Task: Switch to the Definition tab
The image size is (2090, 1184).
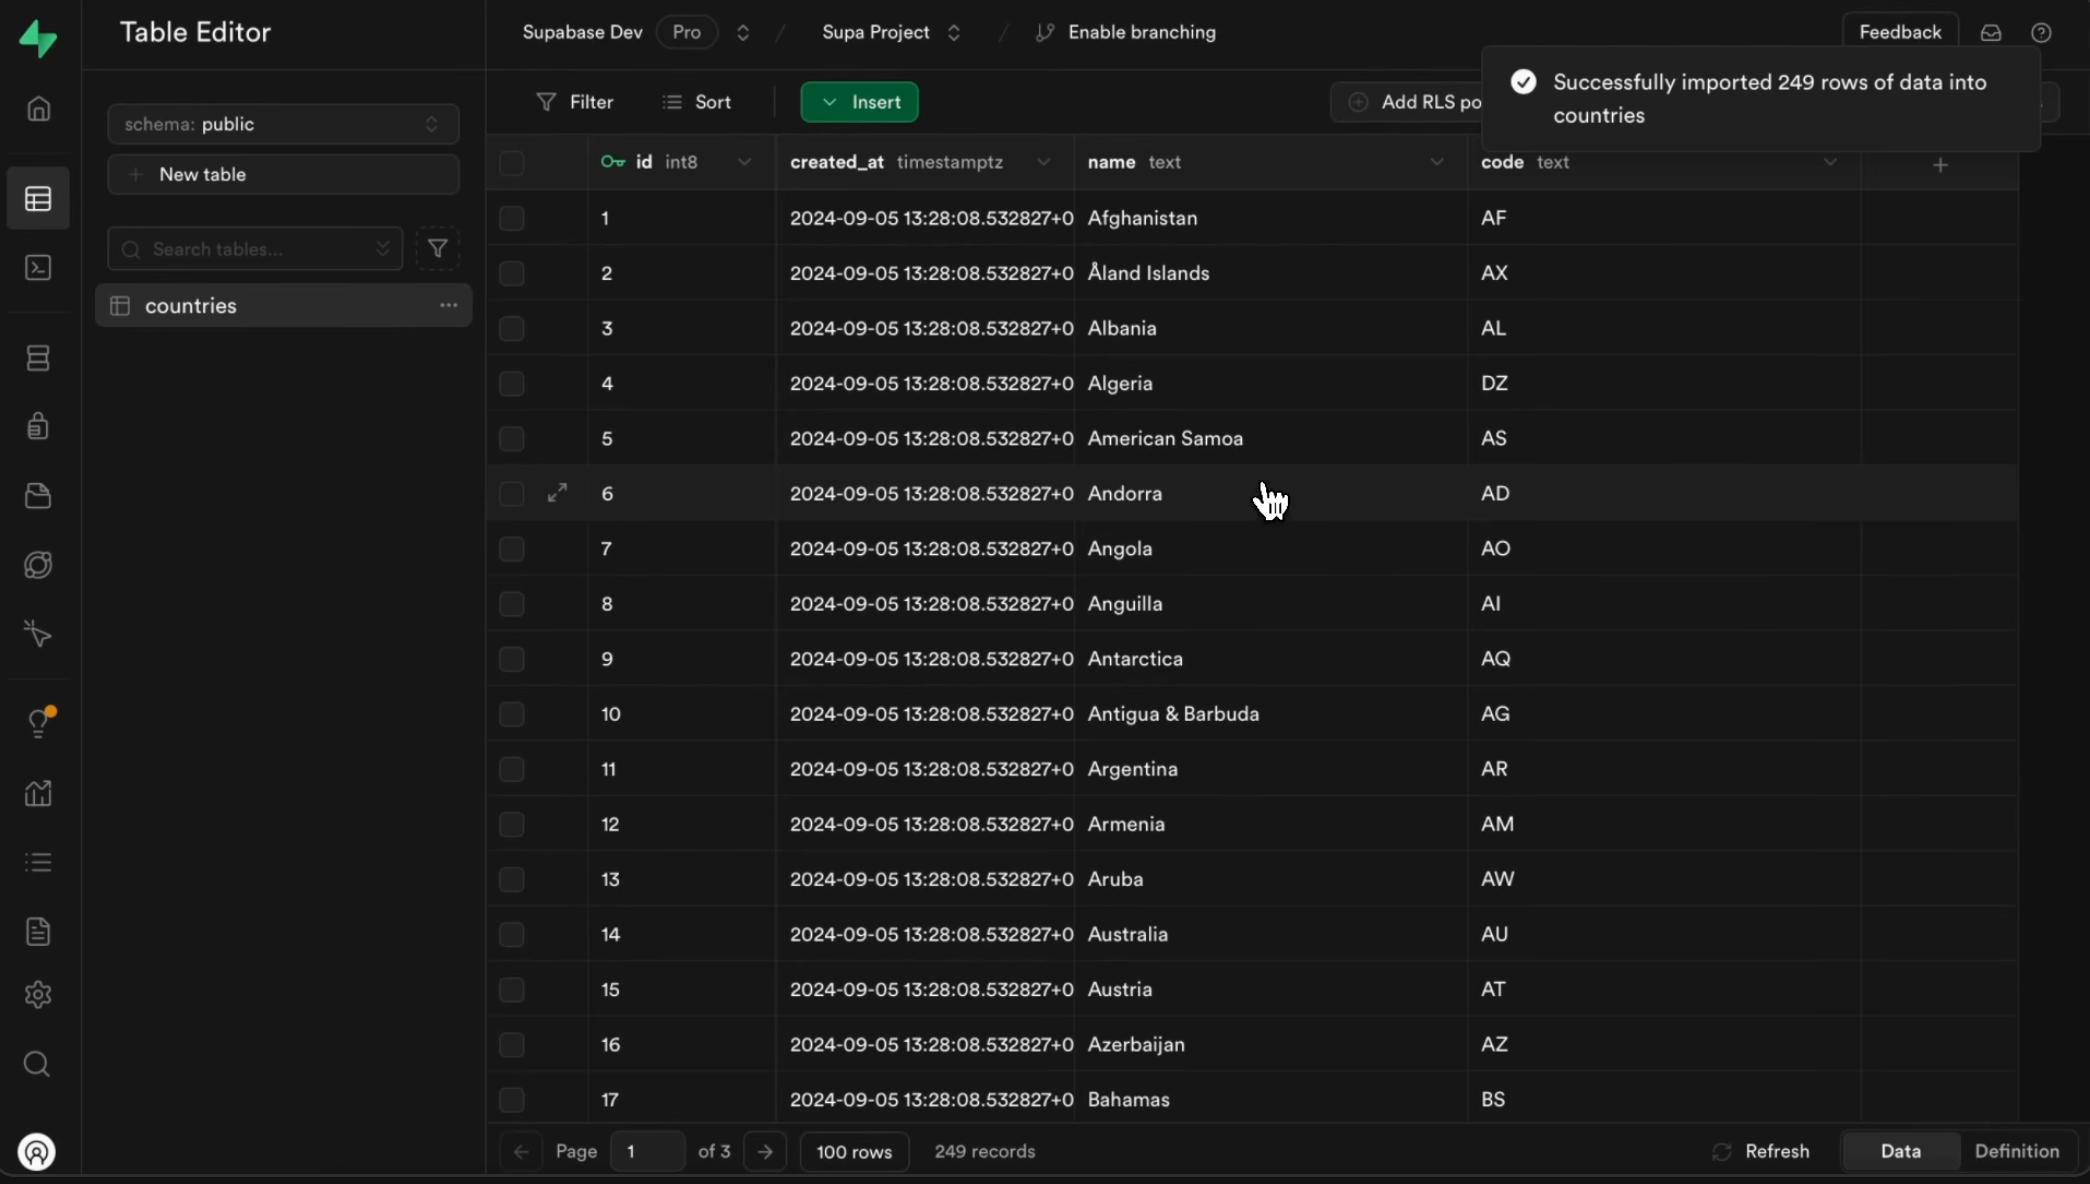Action: point(2016,1151)
